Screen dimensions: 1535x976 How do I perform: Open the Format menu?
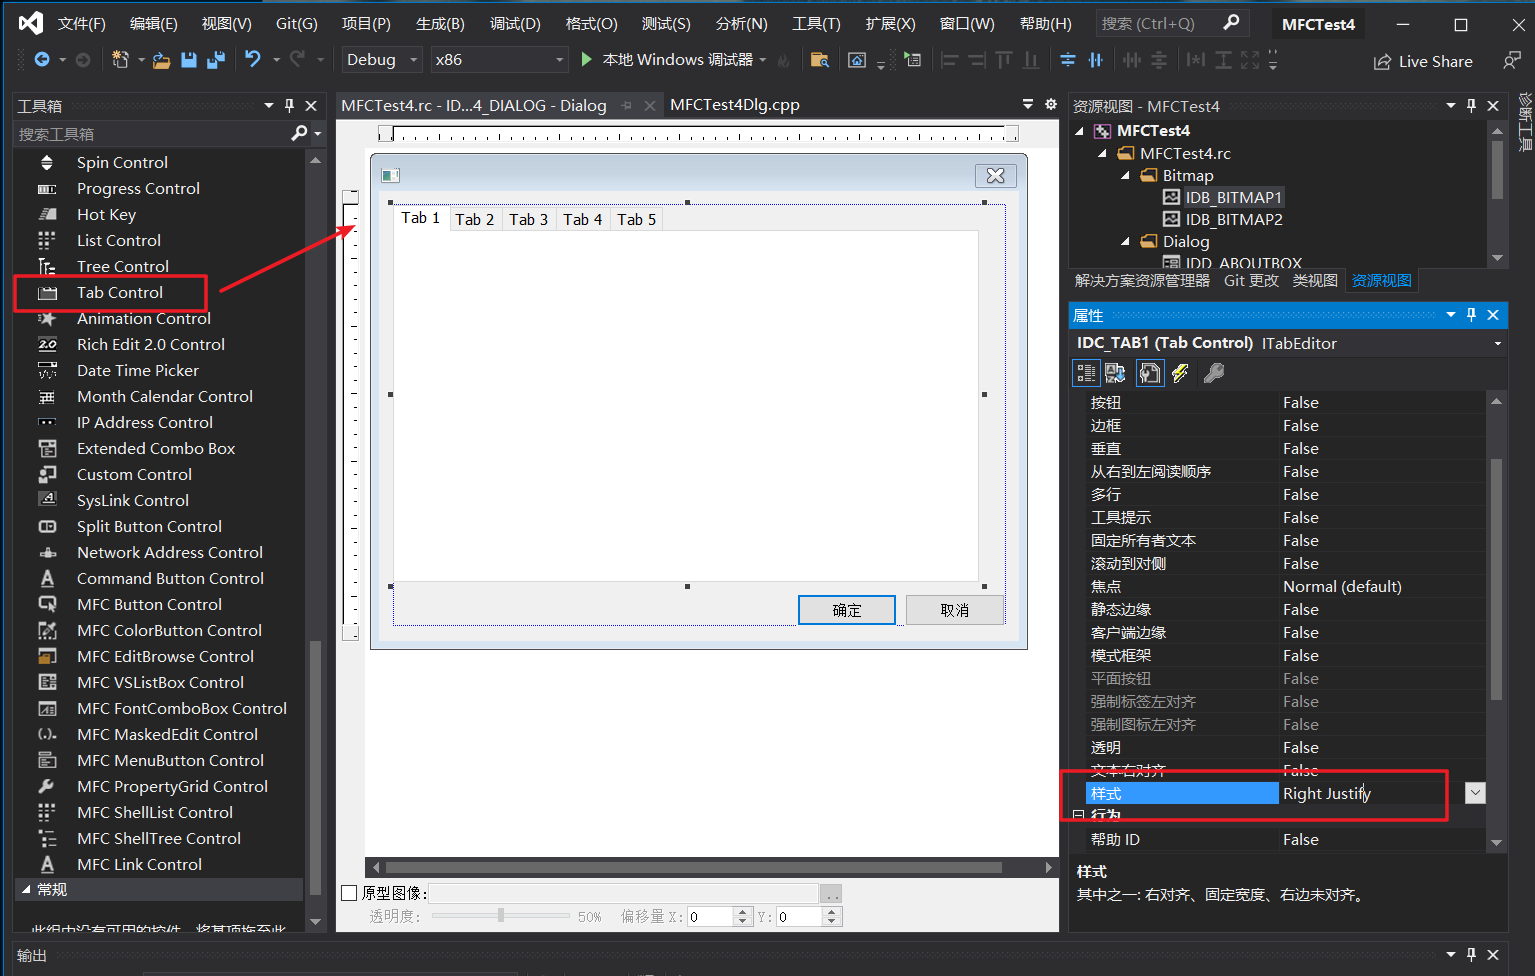pyautogui.click(x=591, y=24)
